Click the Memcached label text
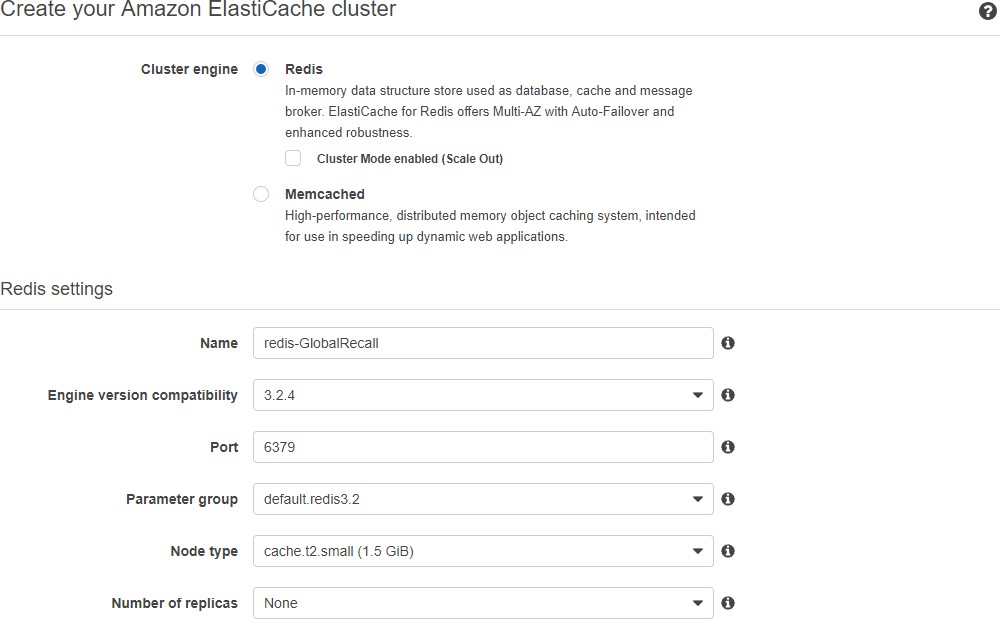Screen dimensions: 1000x619 click(x=325, y=194)
